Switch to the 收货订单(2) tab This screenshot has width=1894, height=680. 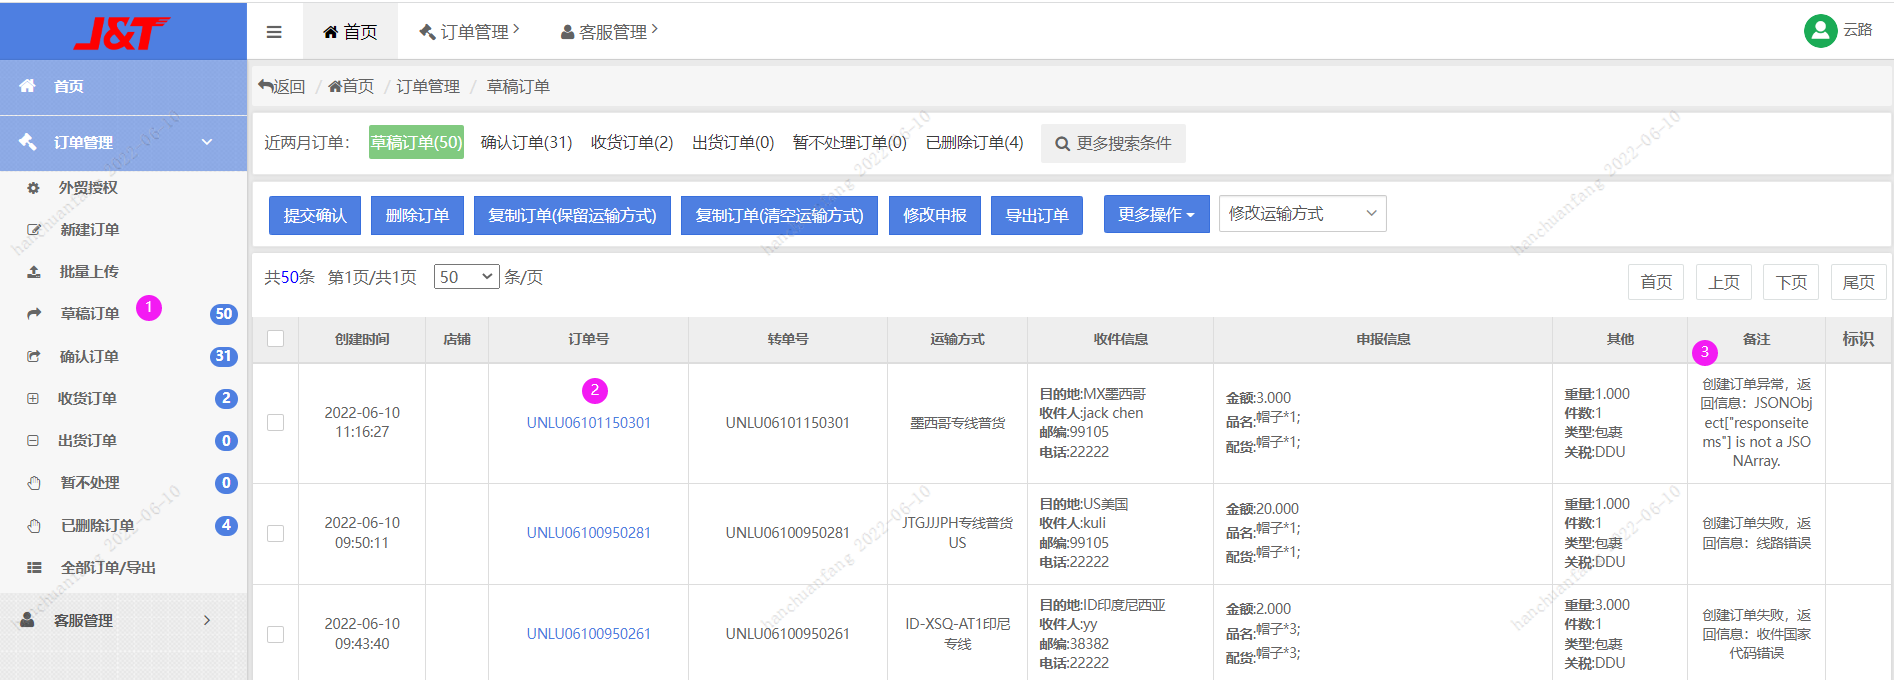632,143
